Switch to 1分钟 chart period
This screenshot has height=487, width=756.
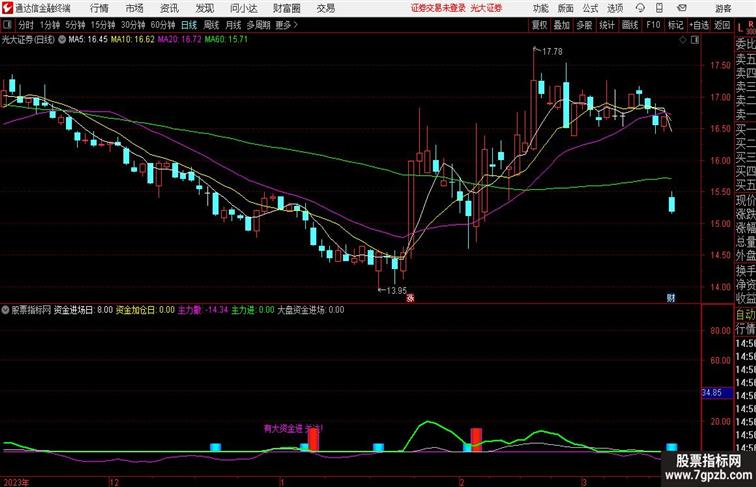tap(50, 25)
